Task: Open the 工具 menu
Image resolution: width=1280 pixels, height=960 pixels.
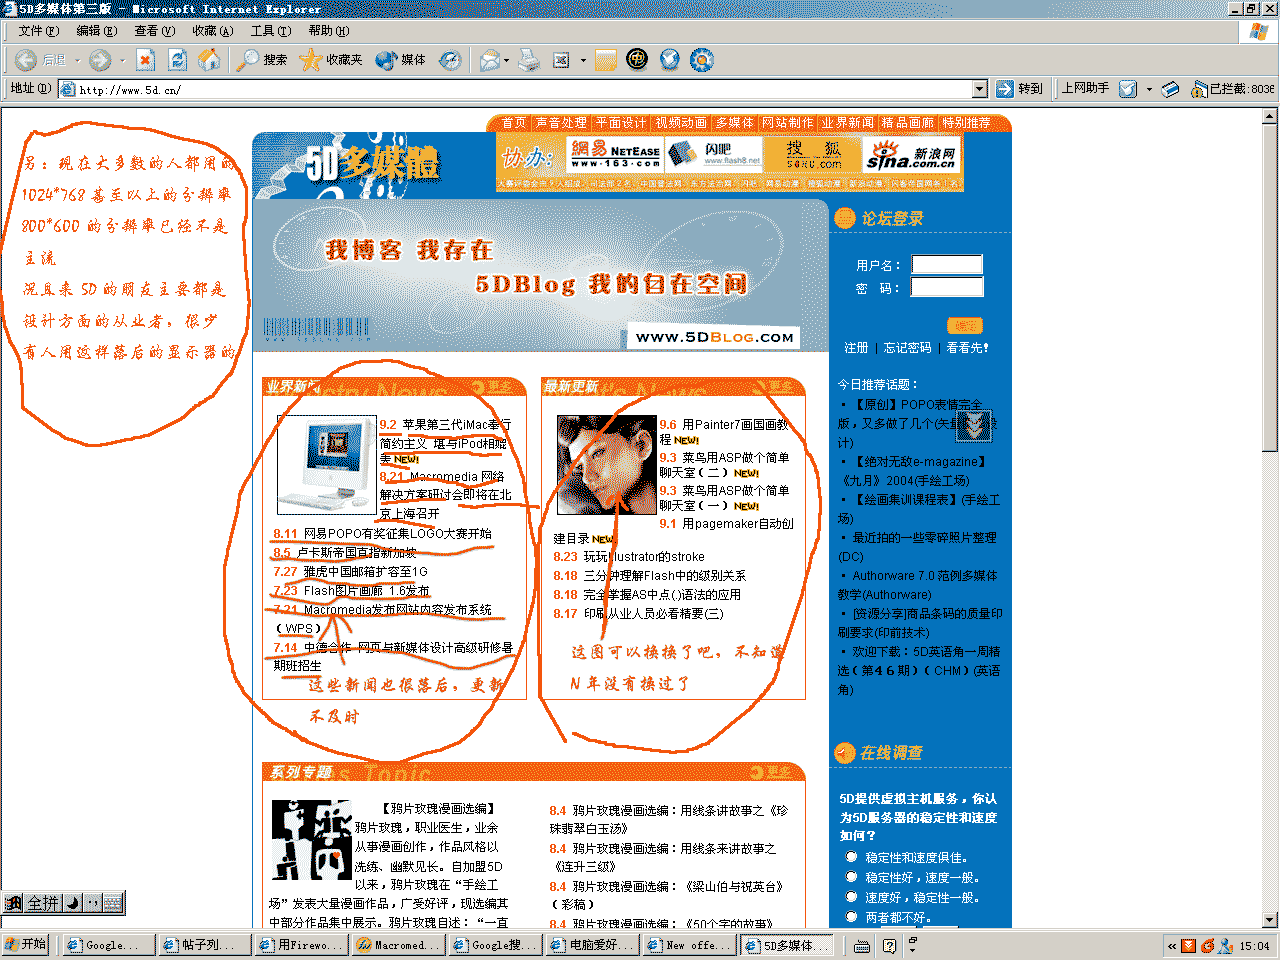Action: coord(271,31)
